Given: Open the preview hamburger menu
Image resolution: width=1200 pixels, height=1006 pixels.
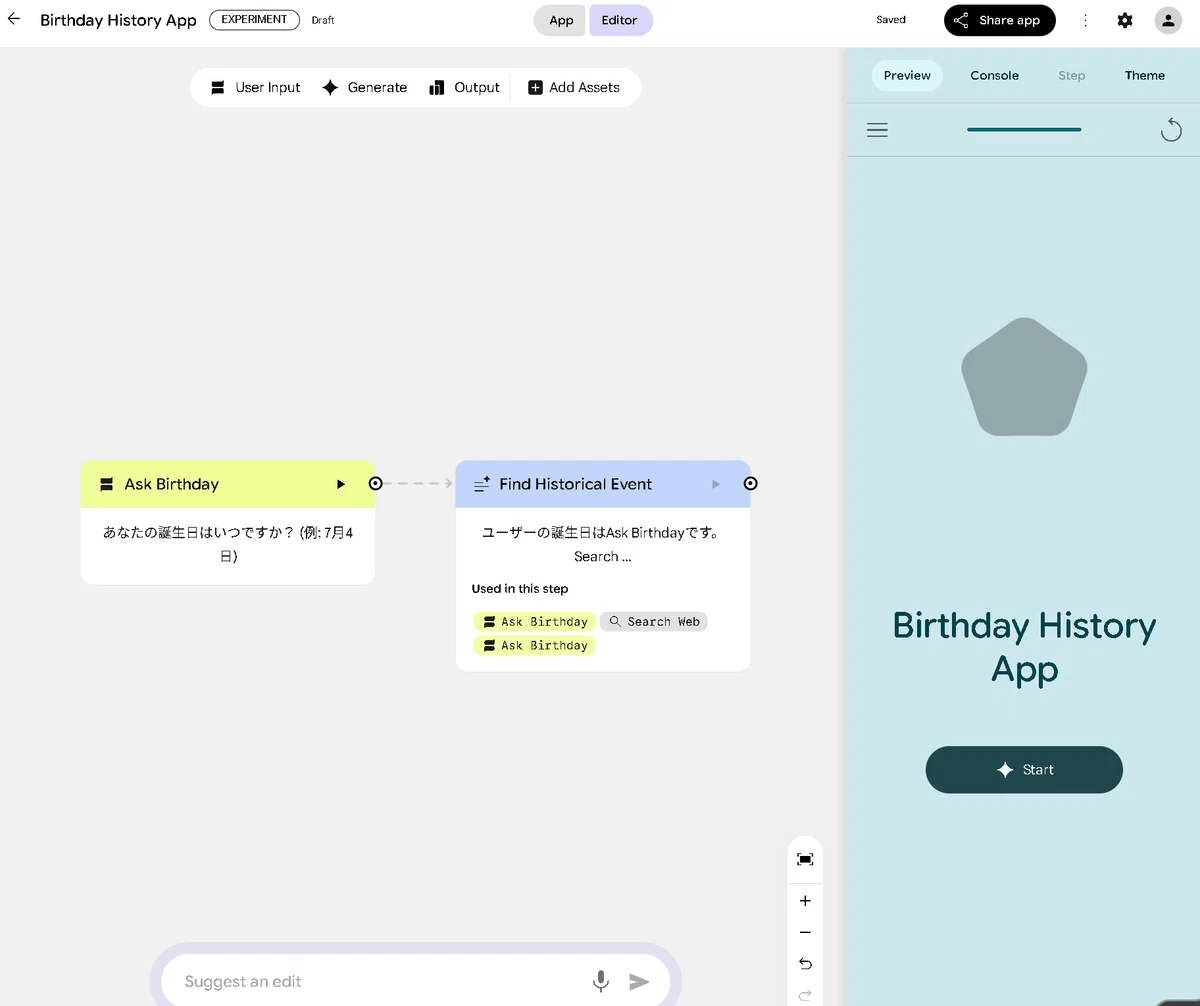Looking at the screenshot, I should coord(877,130).
